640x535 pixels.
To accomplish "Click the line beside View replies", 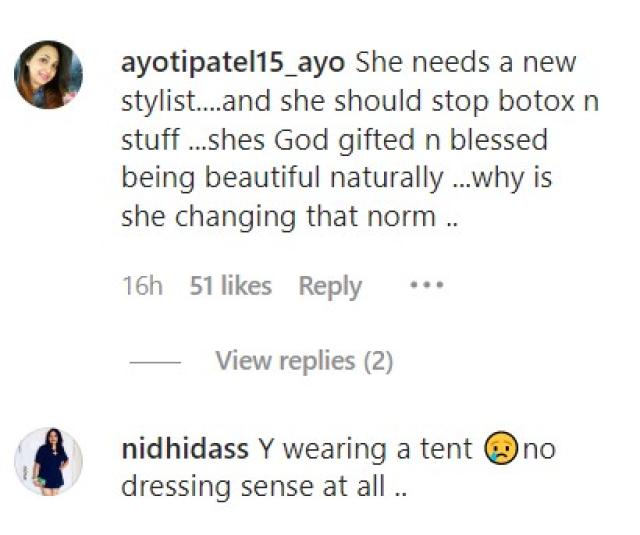I will coord(156,361).
